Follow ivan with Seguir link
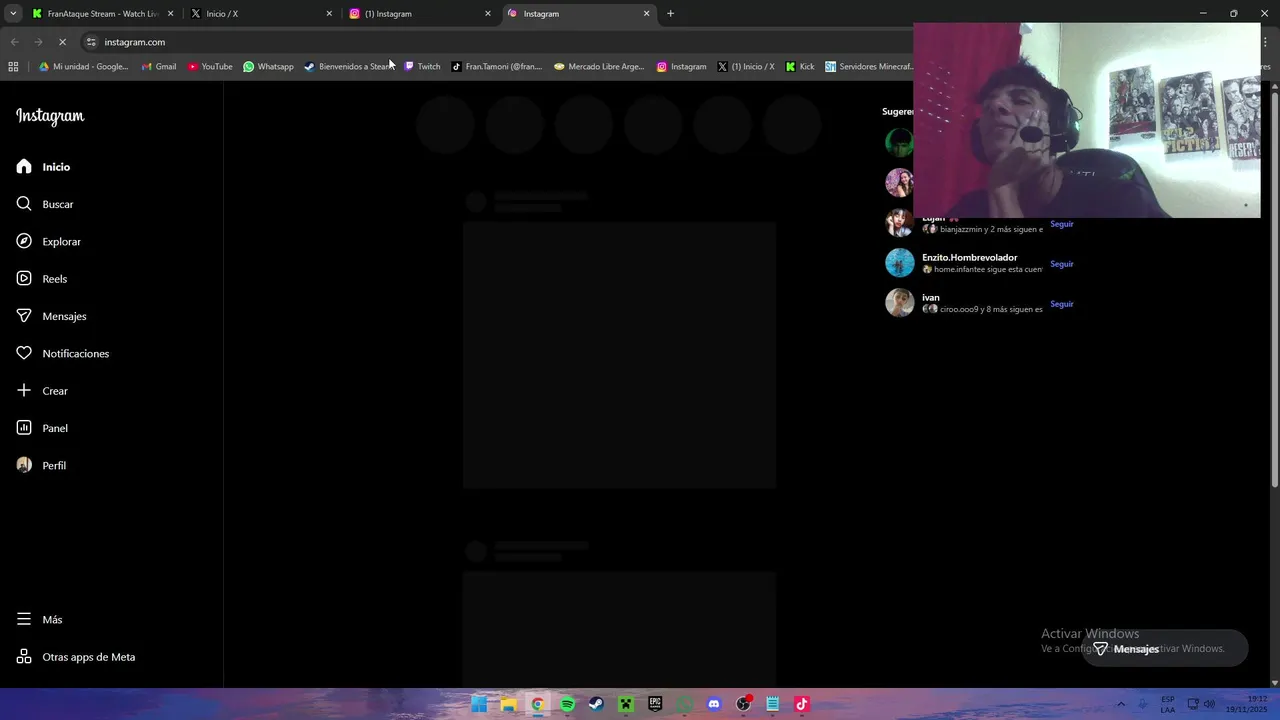 pyautogui.click(x=1061, y=304)
